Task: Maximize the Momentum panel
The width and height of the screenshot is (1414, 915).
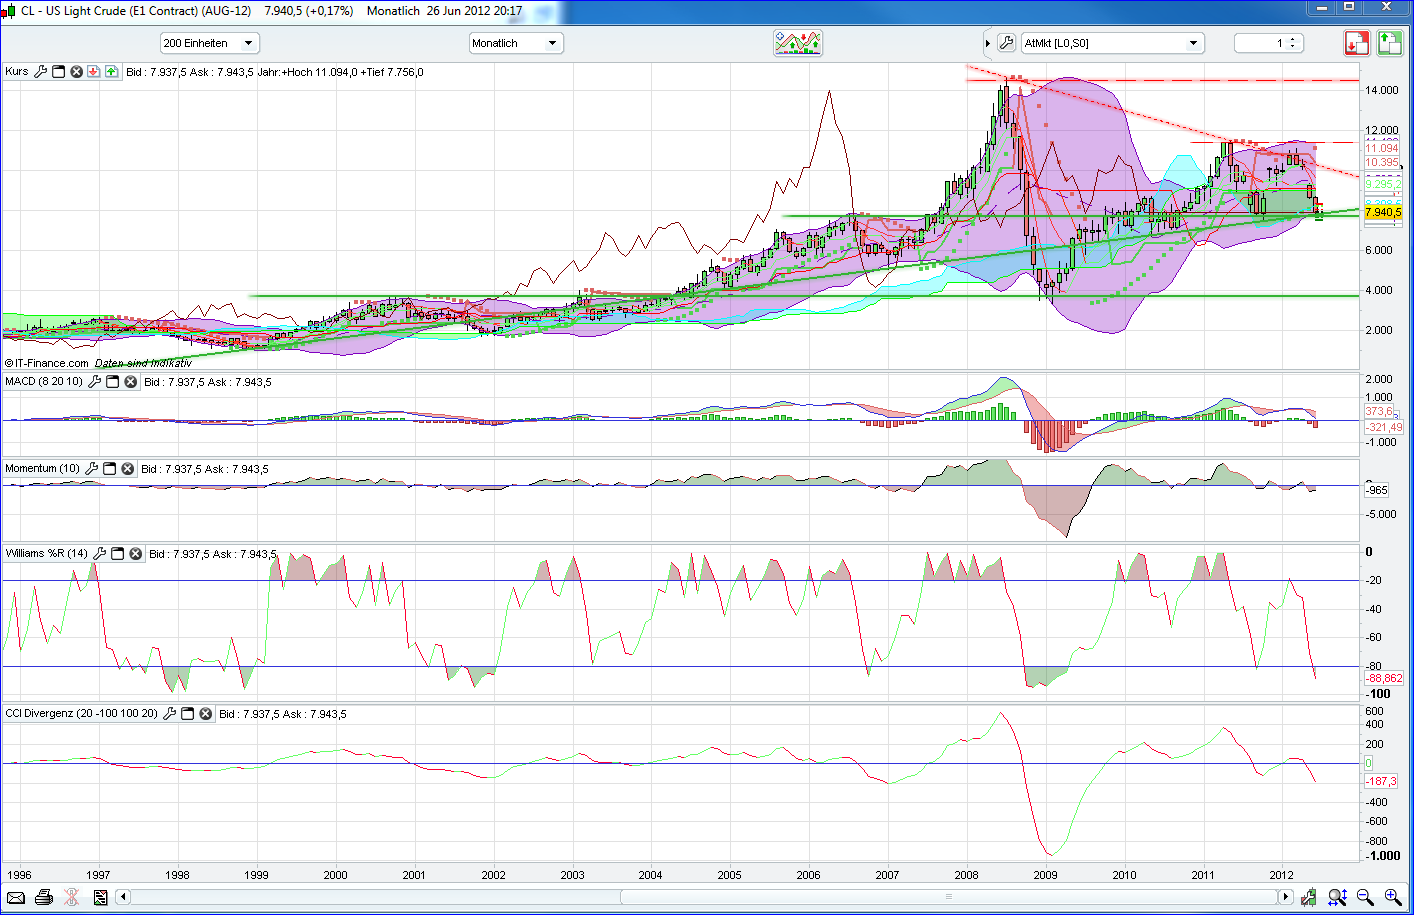Action: (110, 469)
